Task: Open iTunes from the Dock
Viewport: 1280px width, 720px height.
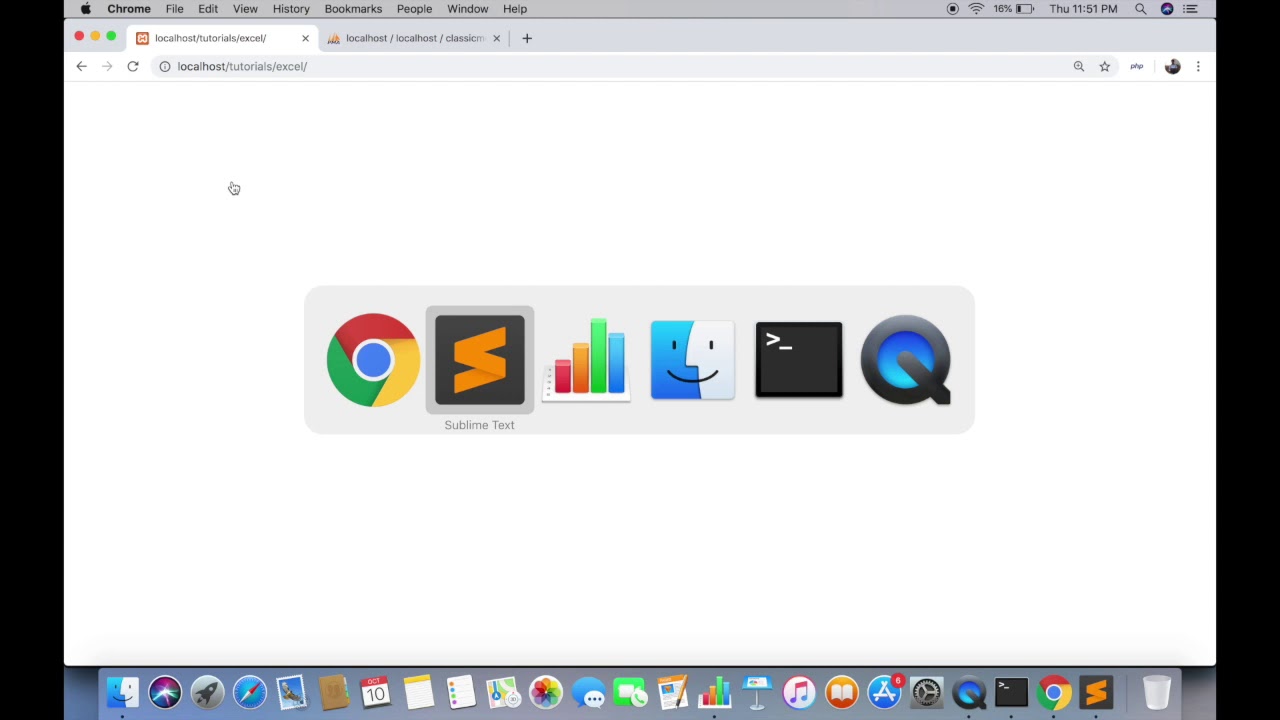Action: tap(799, 692)
